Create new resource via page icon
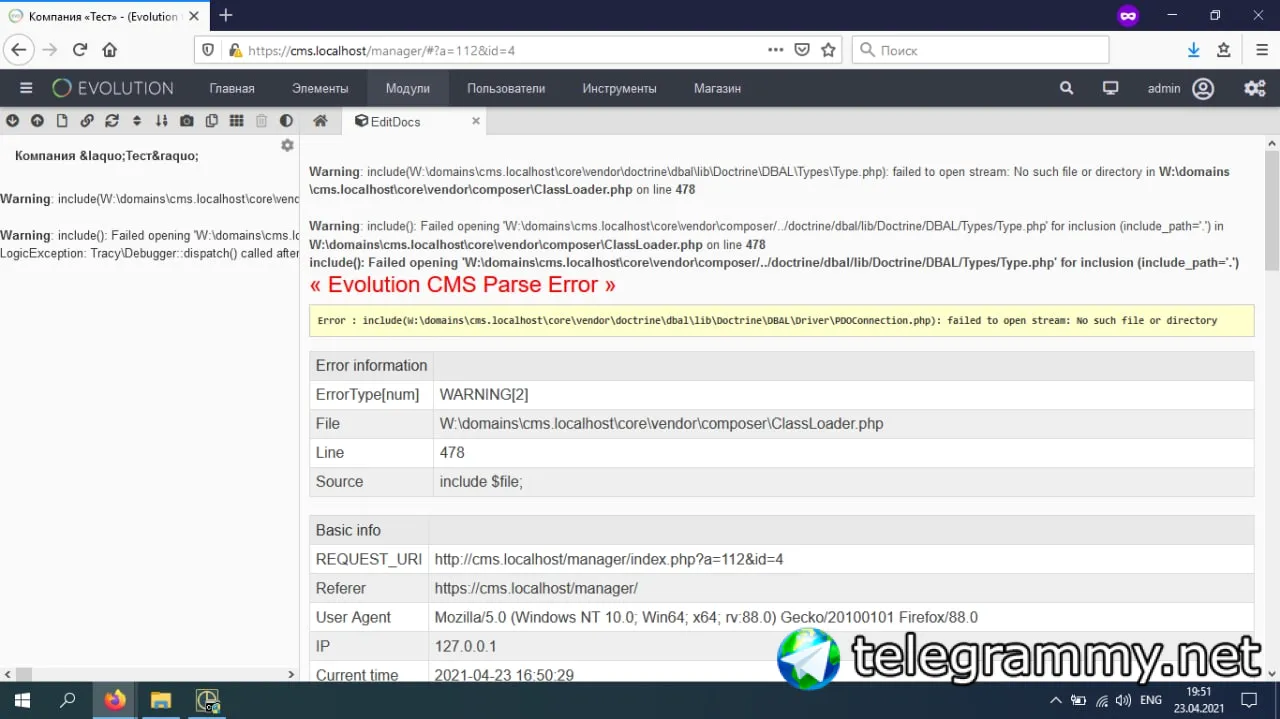Image resolution: width=1280 pixels, height=719 pixels. coord(62,121)
